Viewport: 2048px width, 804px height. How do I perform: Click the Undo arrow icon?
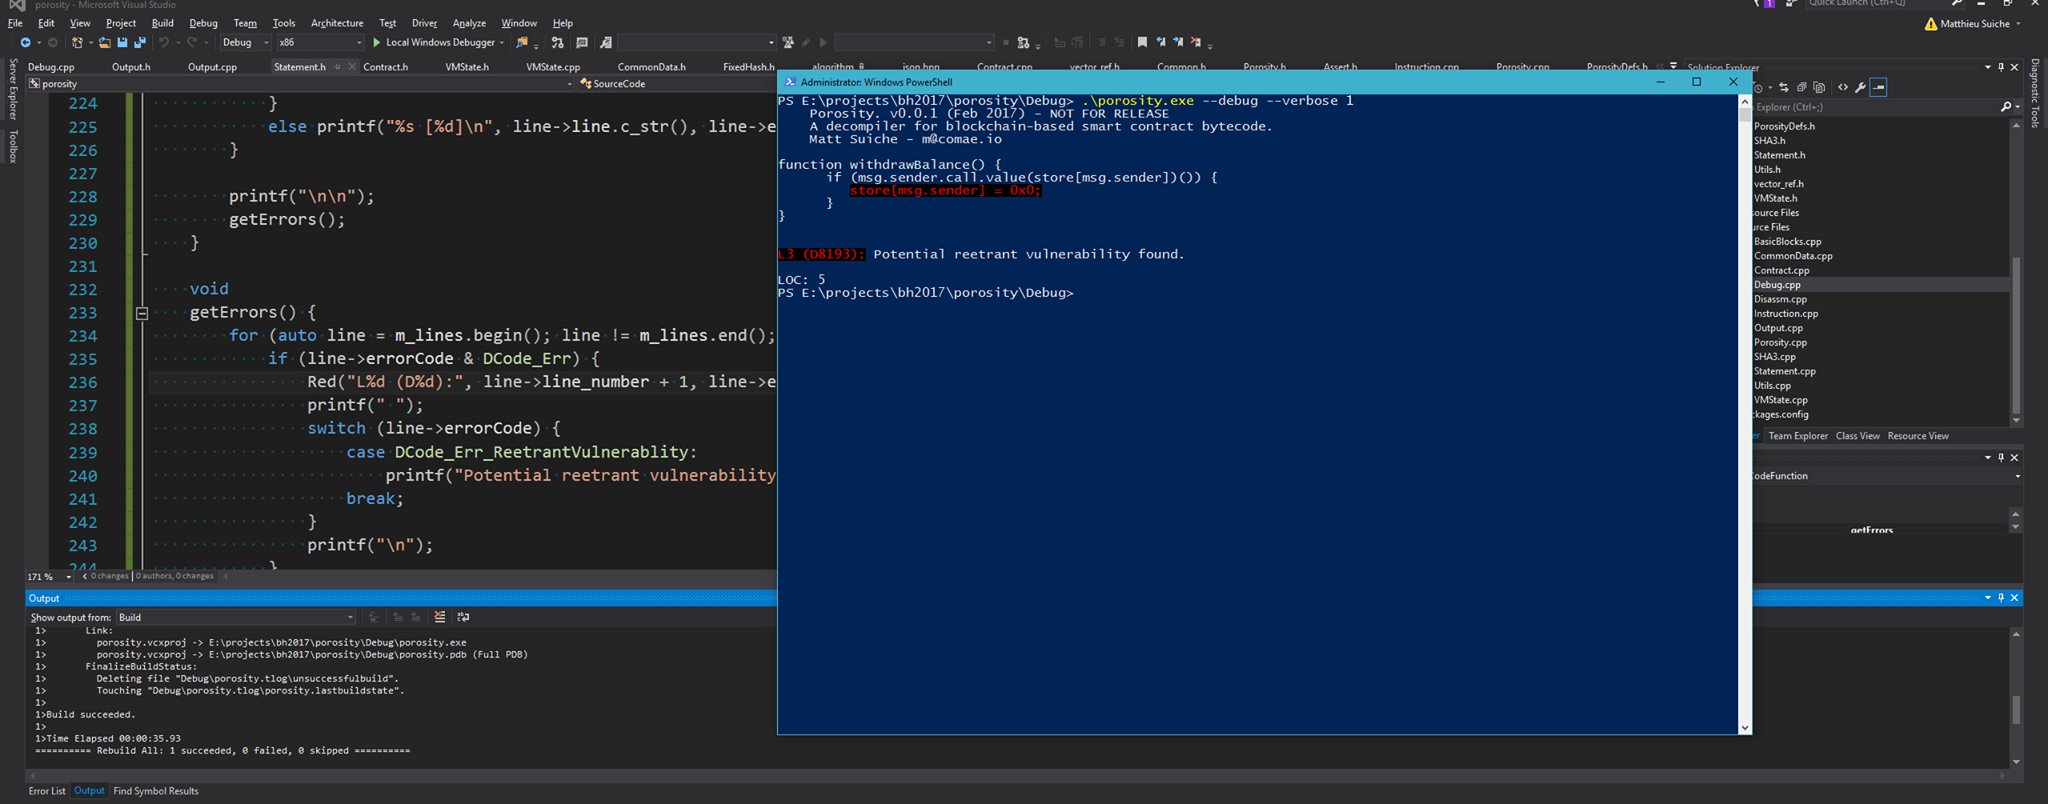pos(164,42)
